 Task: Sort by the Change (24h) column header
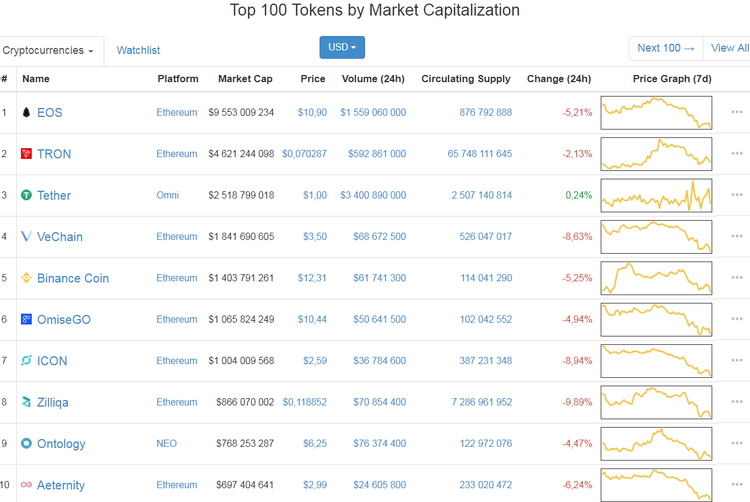(559, 79)
